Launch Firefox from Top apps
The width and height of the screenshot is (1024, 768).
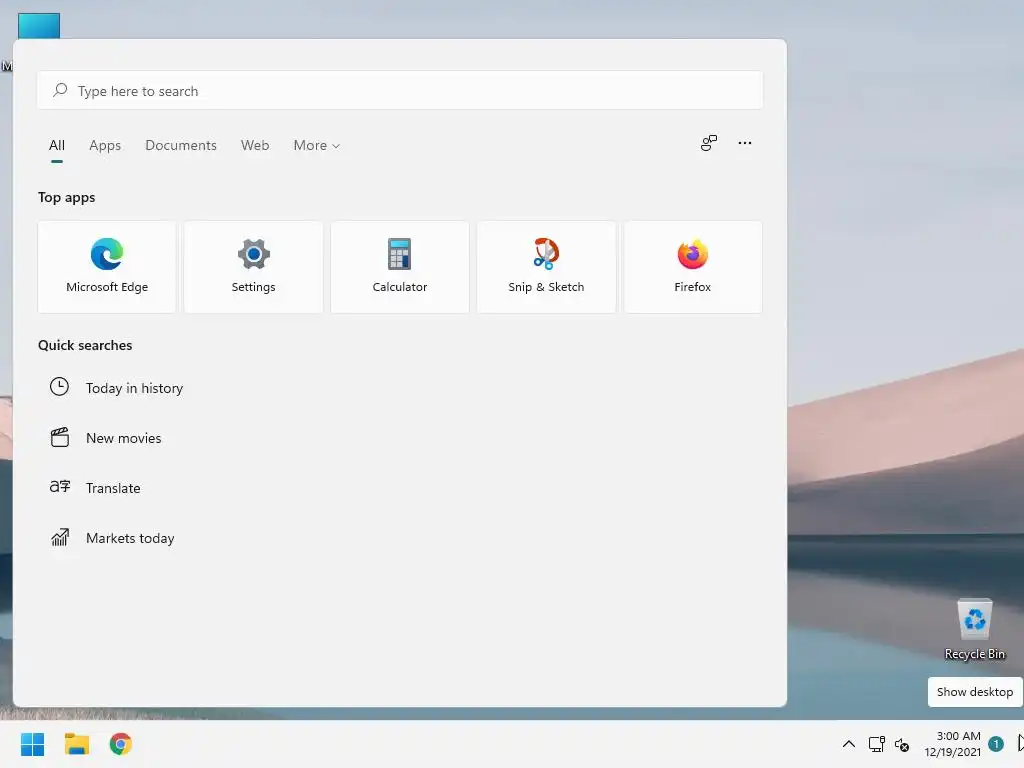693,266
